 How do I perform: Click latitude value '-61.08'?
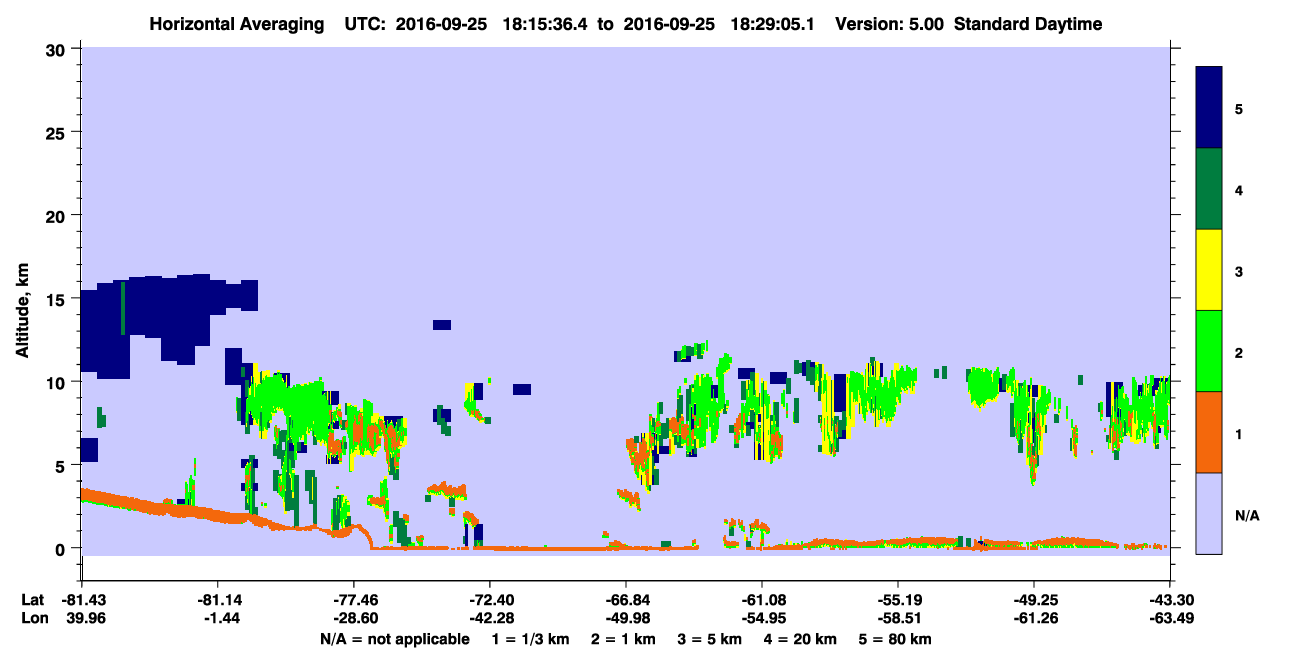pyautogui.click(x=761, y=600)
